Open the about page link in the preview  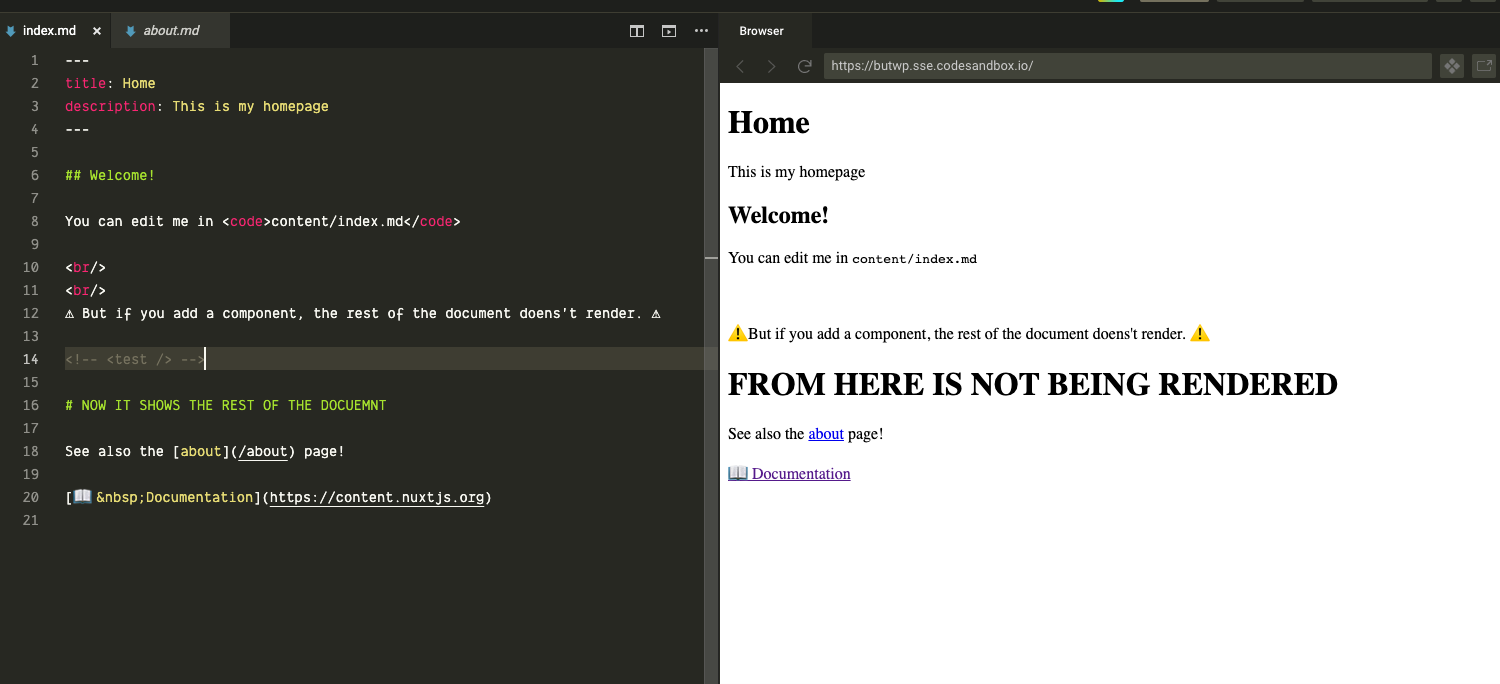click(825, 433)
